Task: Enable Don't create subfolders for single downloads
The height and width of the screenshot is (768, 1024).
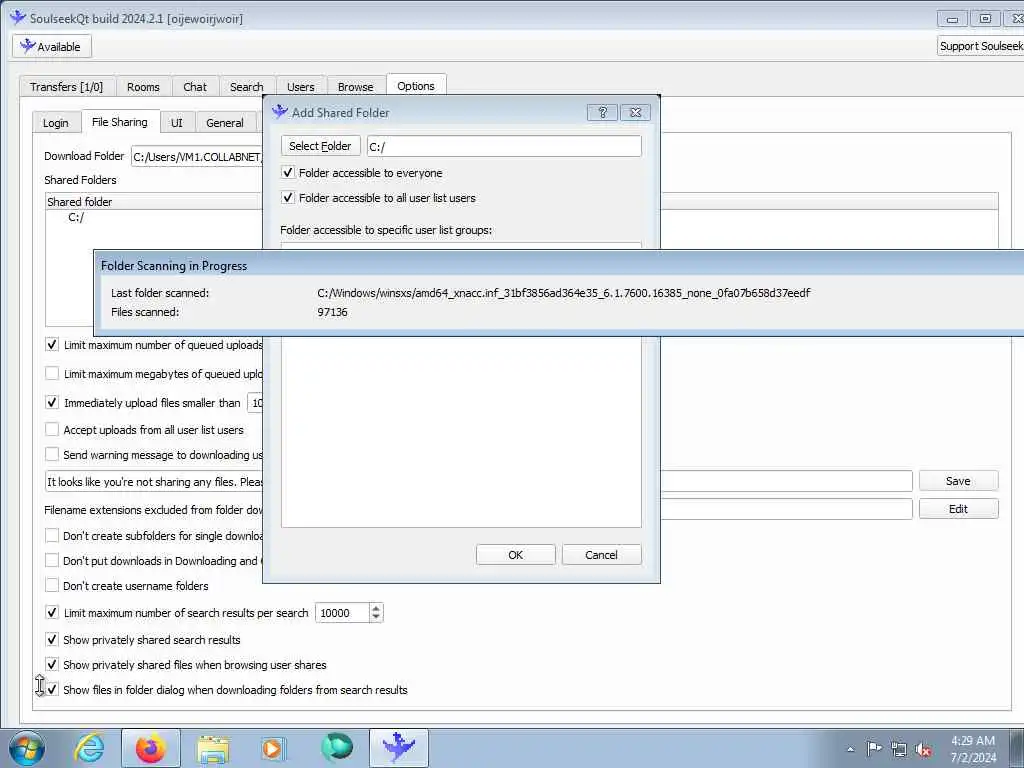Action: 52,536
